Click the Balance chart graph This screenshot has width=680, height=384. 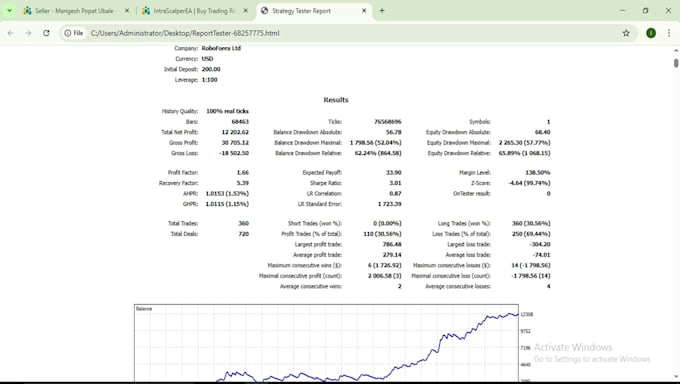point(327,343)
